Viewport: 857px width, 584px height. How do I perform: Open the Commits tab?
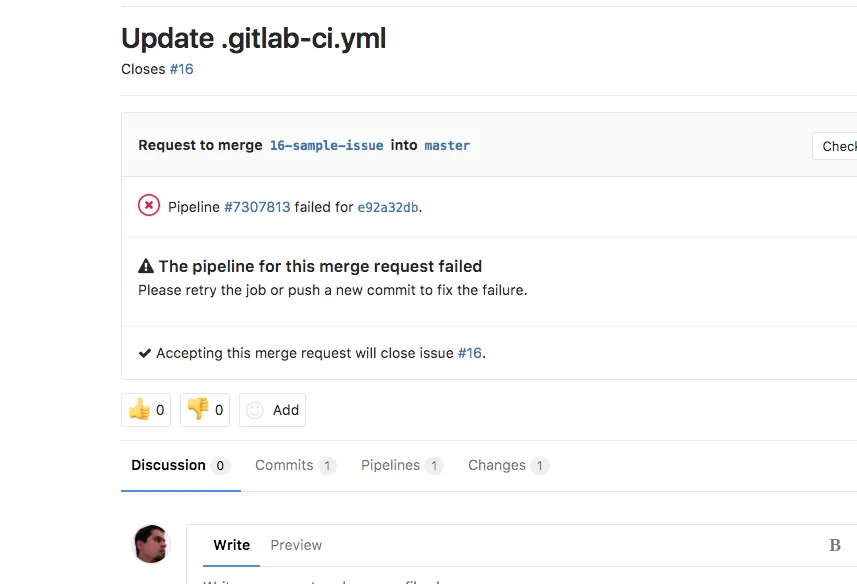point(284,465)
